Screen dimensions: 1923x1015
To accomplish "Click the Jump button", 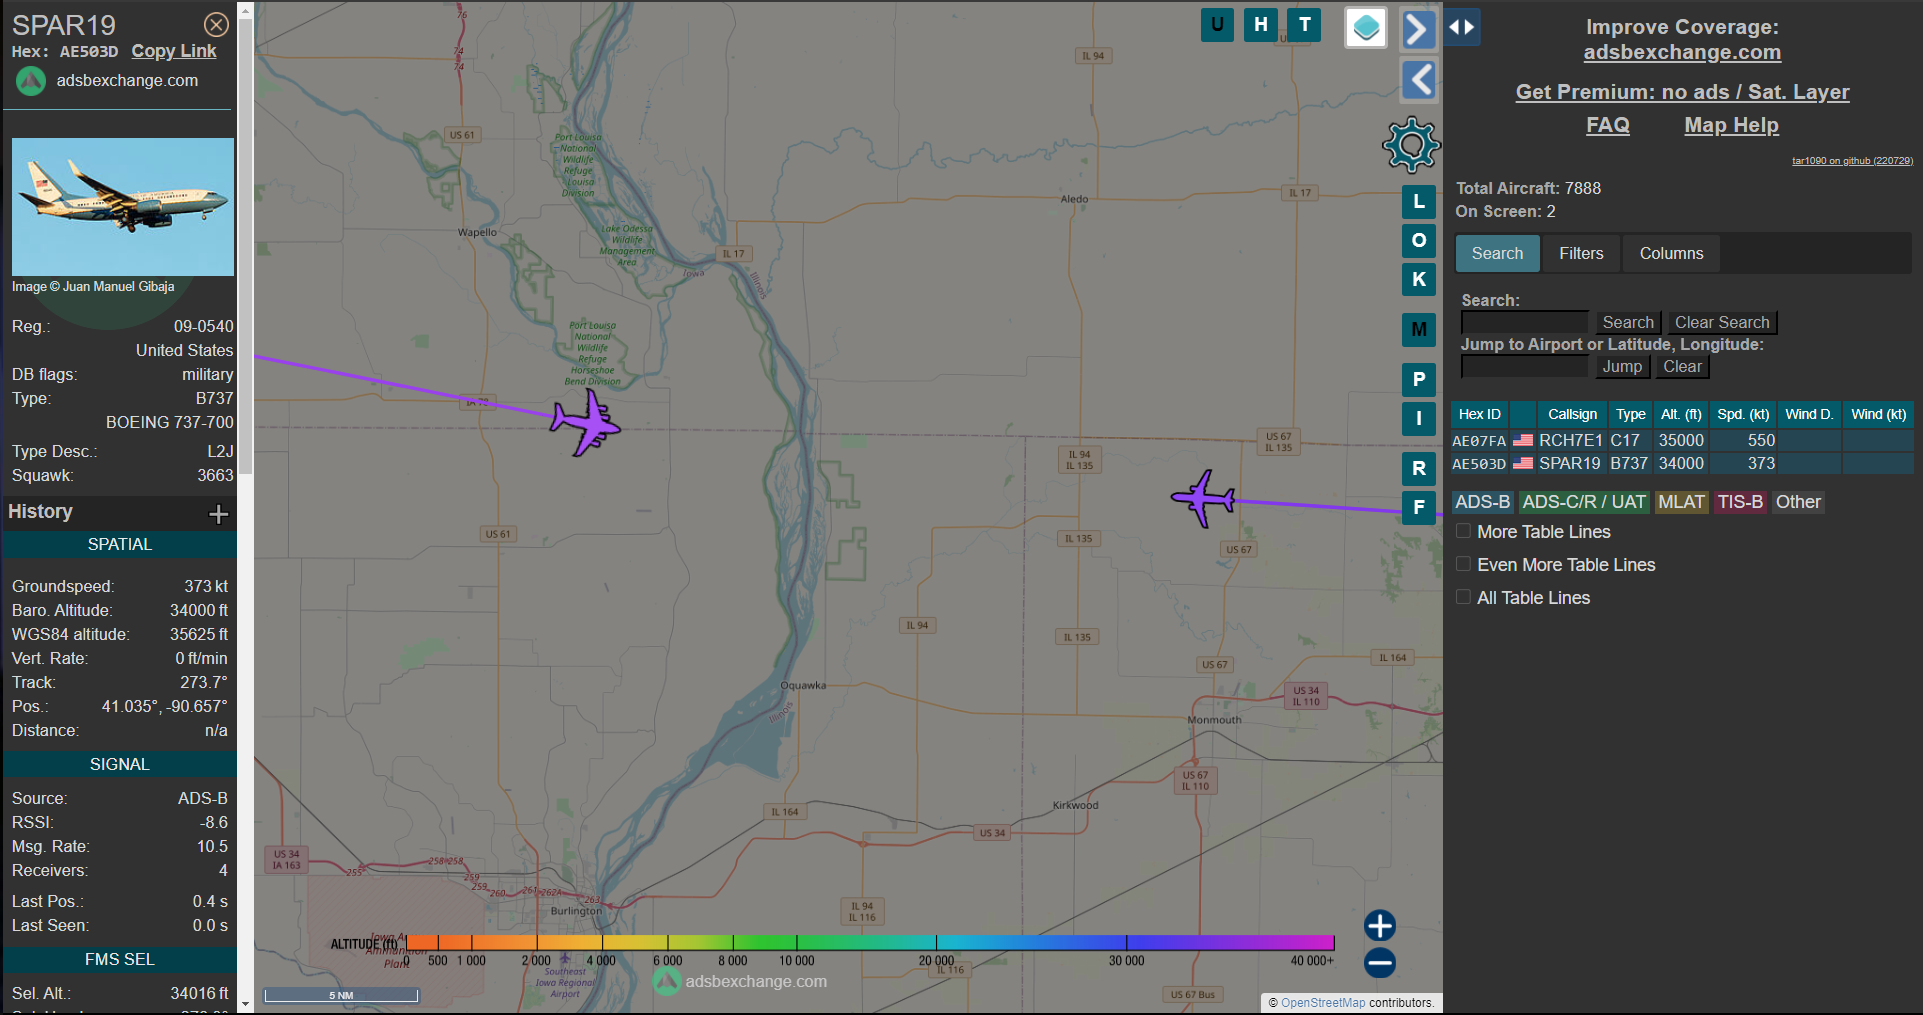I will coord(1622,367).
